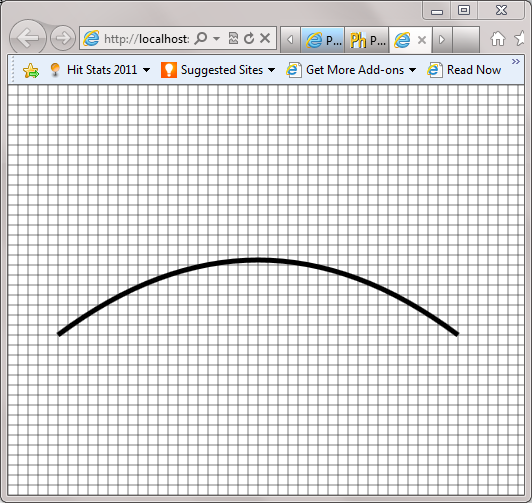The width and height of the screenshot is (532, 503).
Task: Go back to the previous page
Action: [28, 38]
